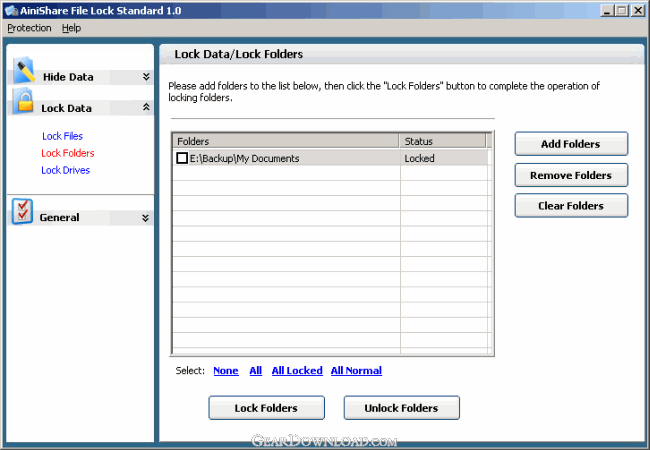
Task: Click the Add Folders button
Action: pos(571,144)
